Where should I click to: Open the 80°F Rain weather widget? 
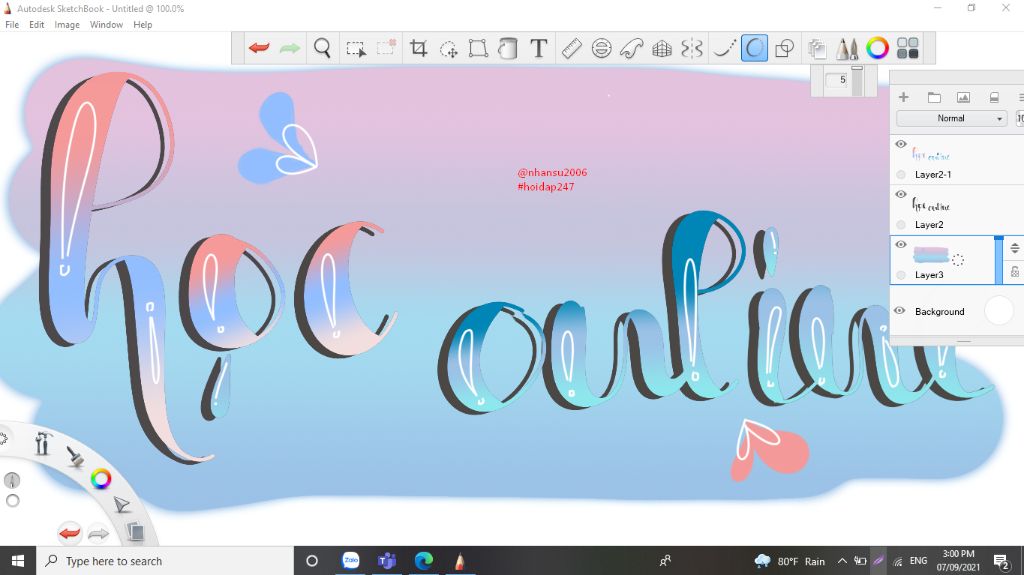(x=790, y=561)
